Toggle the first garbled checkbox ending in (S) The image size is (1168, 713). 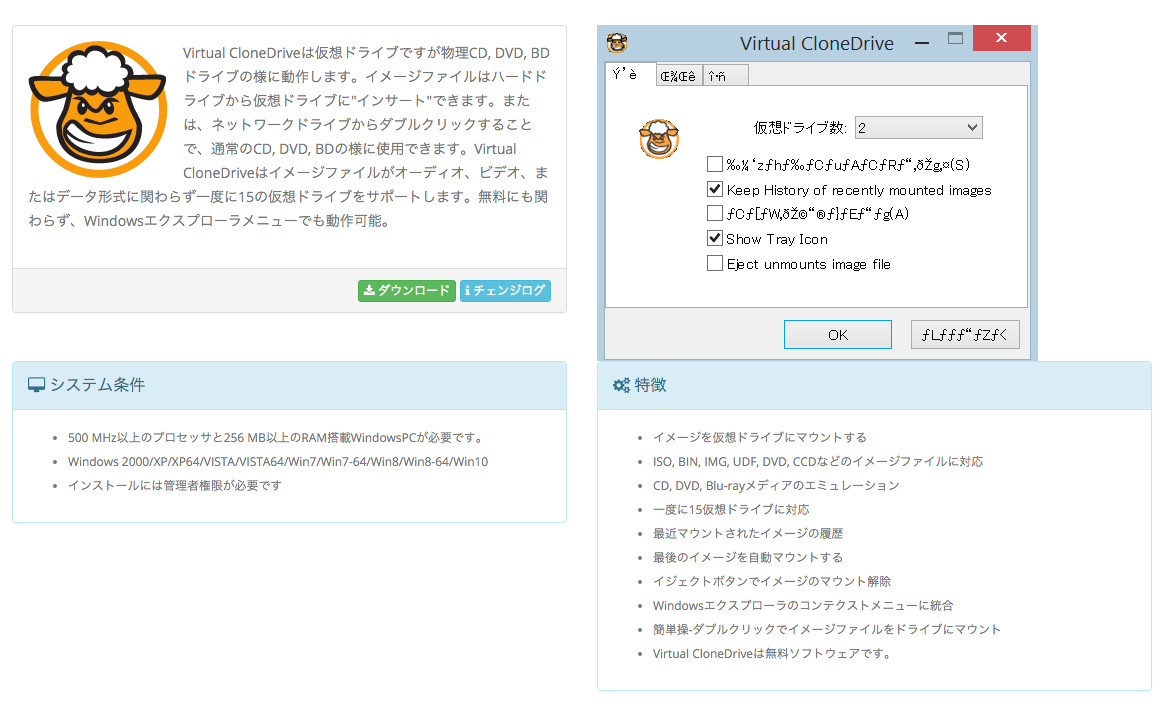coord(715,164)
